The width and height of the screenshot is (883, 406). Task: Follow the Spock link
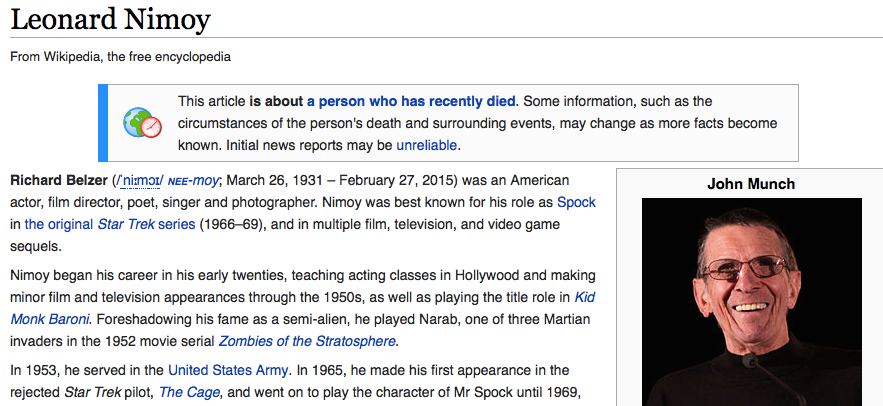576,202
